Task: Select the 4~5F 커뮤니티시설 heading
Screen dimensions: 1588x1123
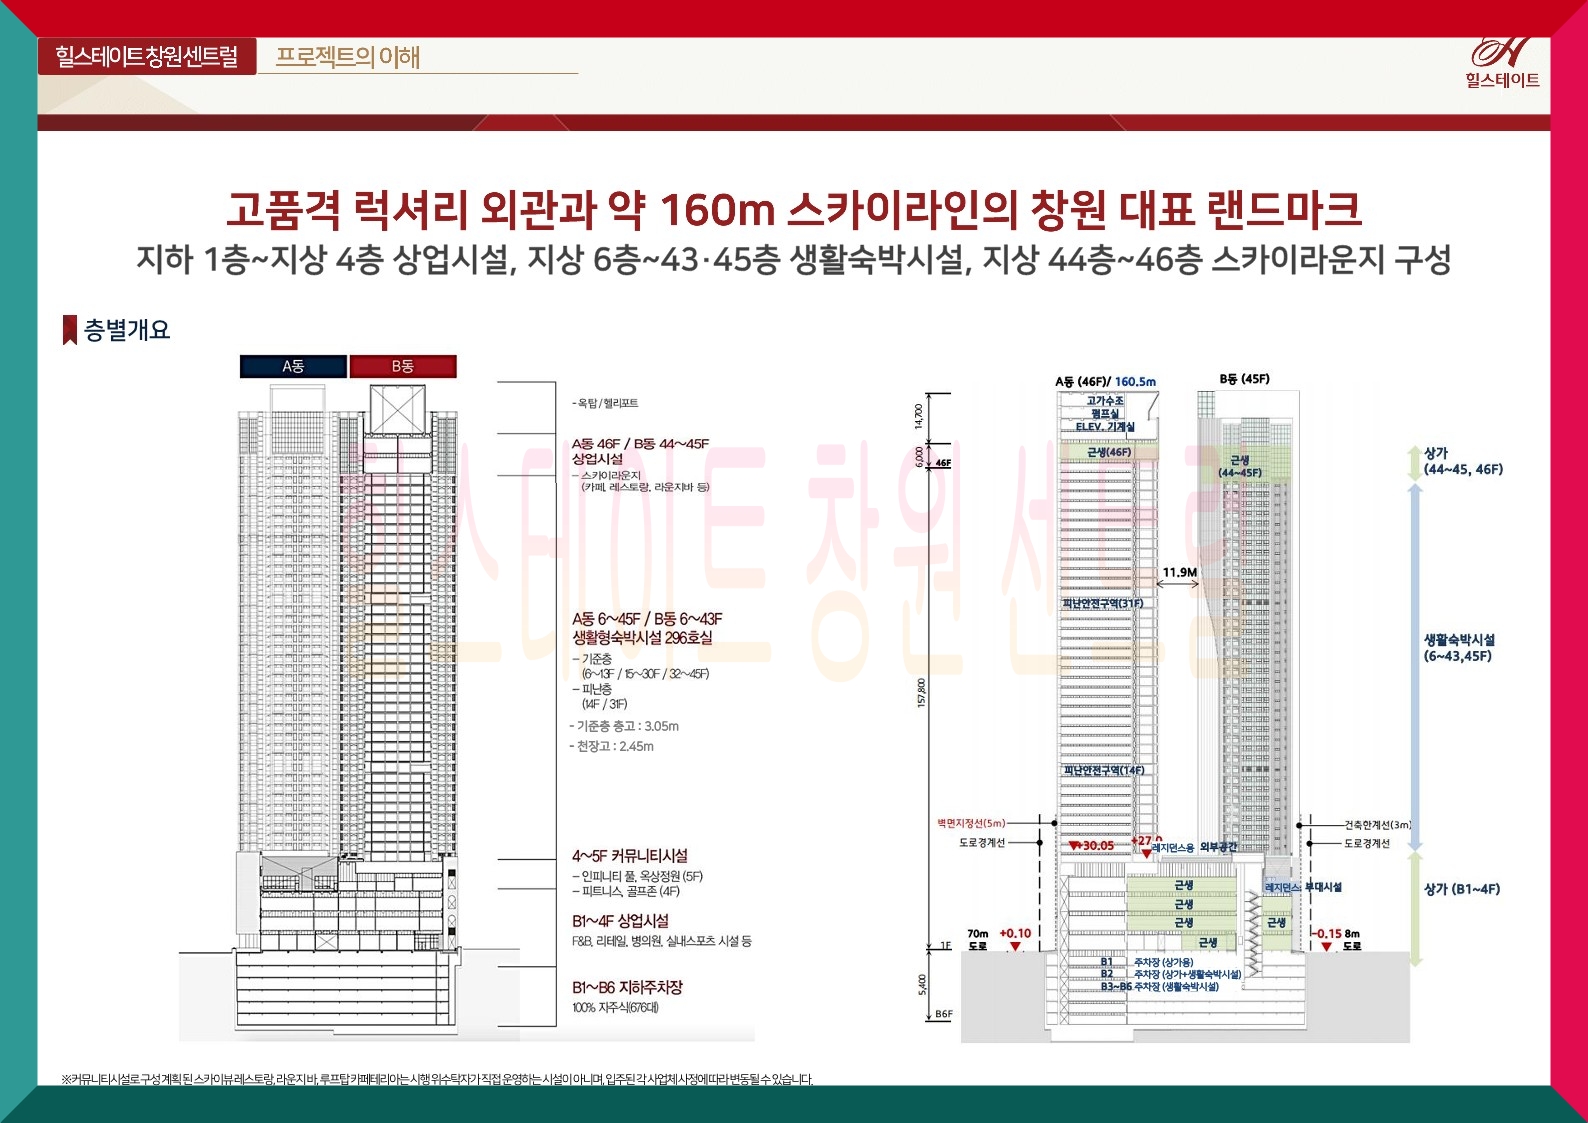Action: [x=630, y=856]
